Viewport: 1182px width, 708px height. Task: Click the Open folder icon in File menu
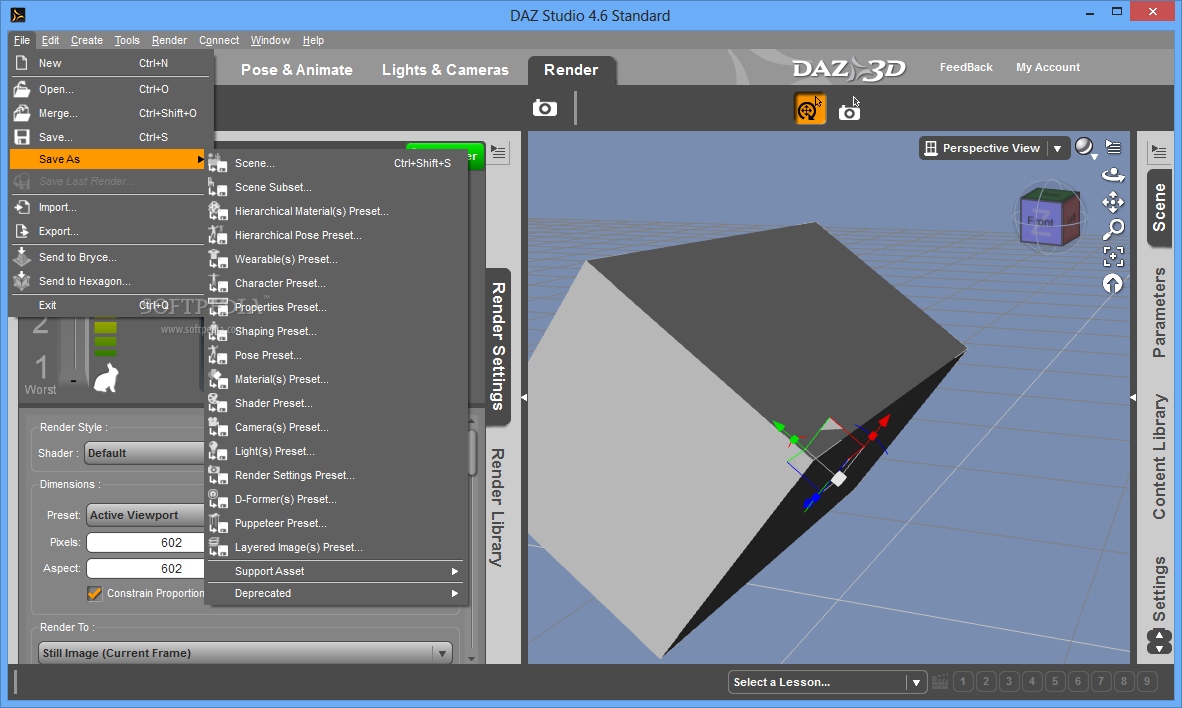[22, 89]
